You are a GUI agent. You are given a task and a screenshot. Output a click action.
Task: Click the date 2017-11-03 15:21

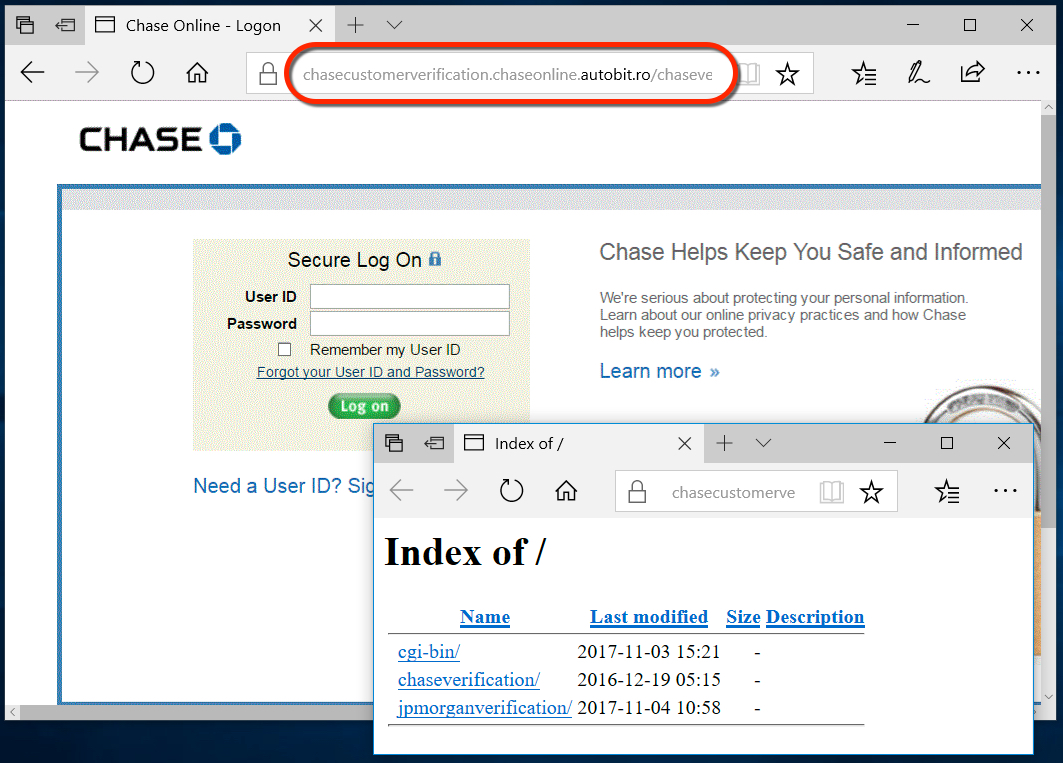649,652
